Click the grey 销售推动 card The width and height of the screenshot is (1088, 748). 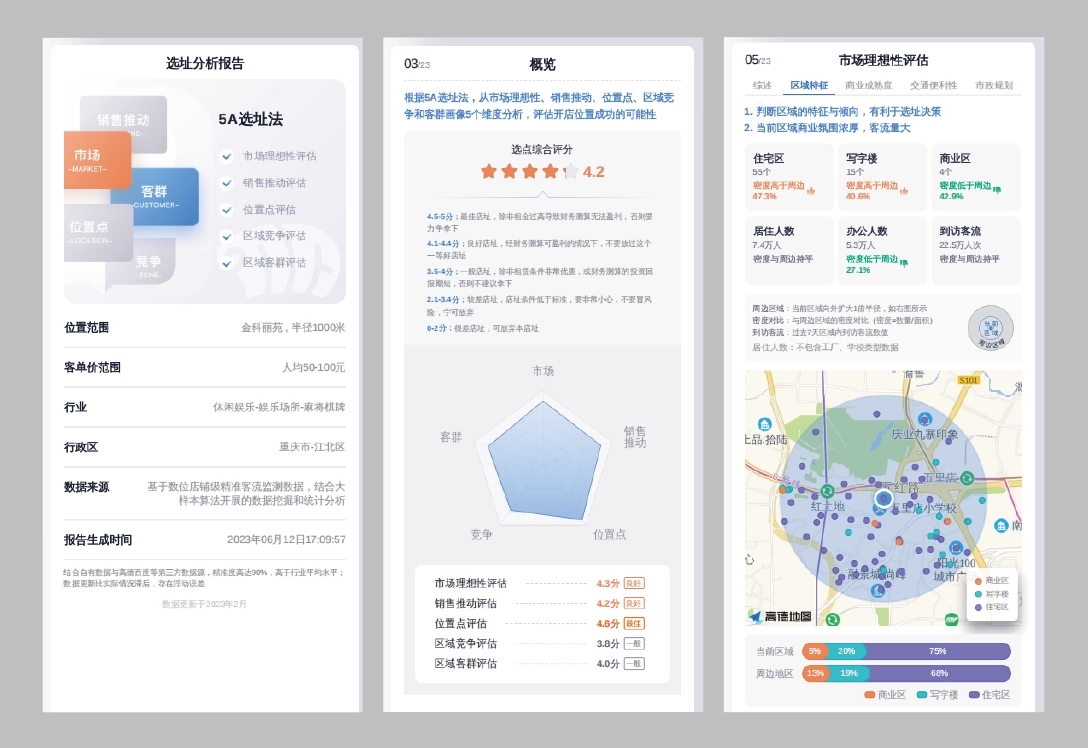pos(123,122)
